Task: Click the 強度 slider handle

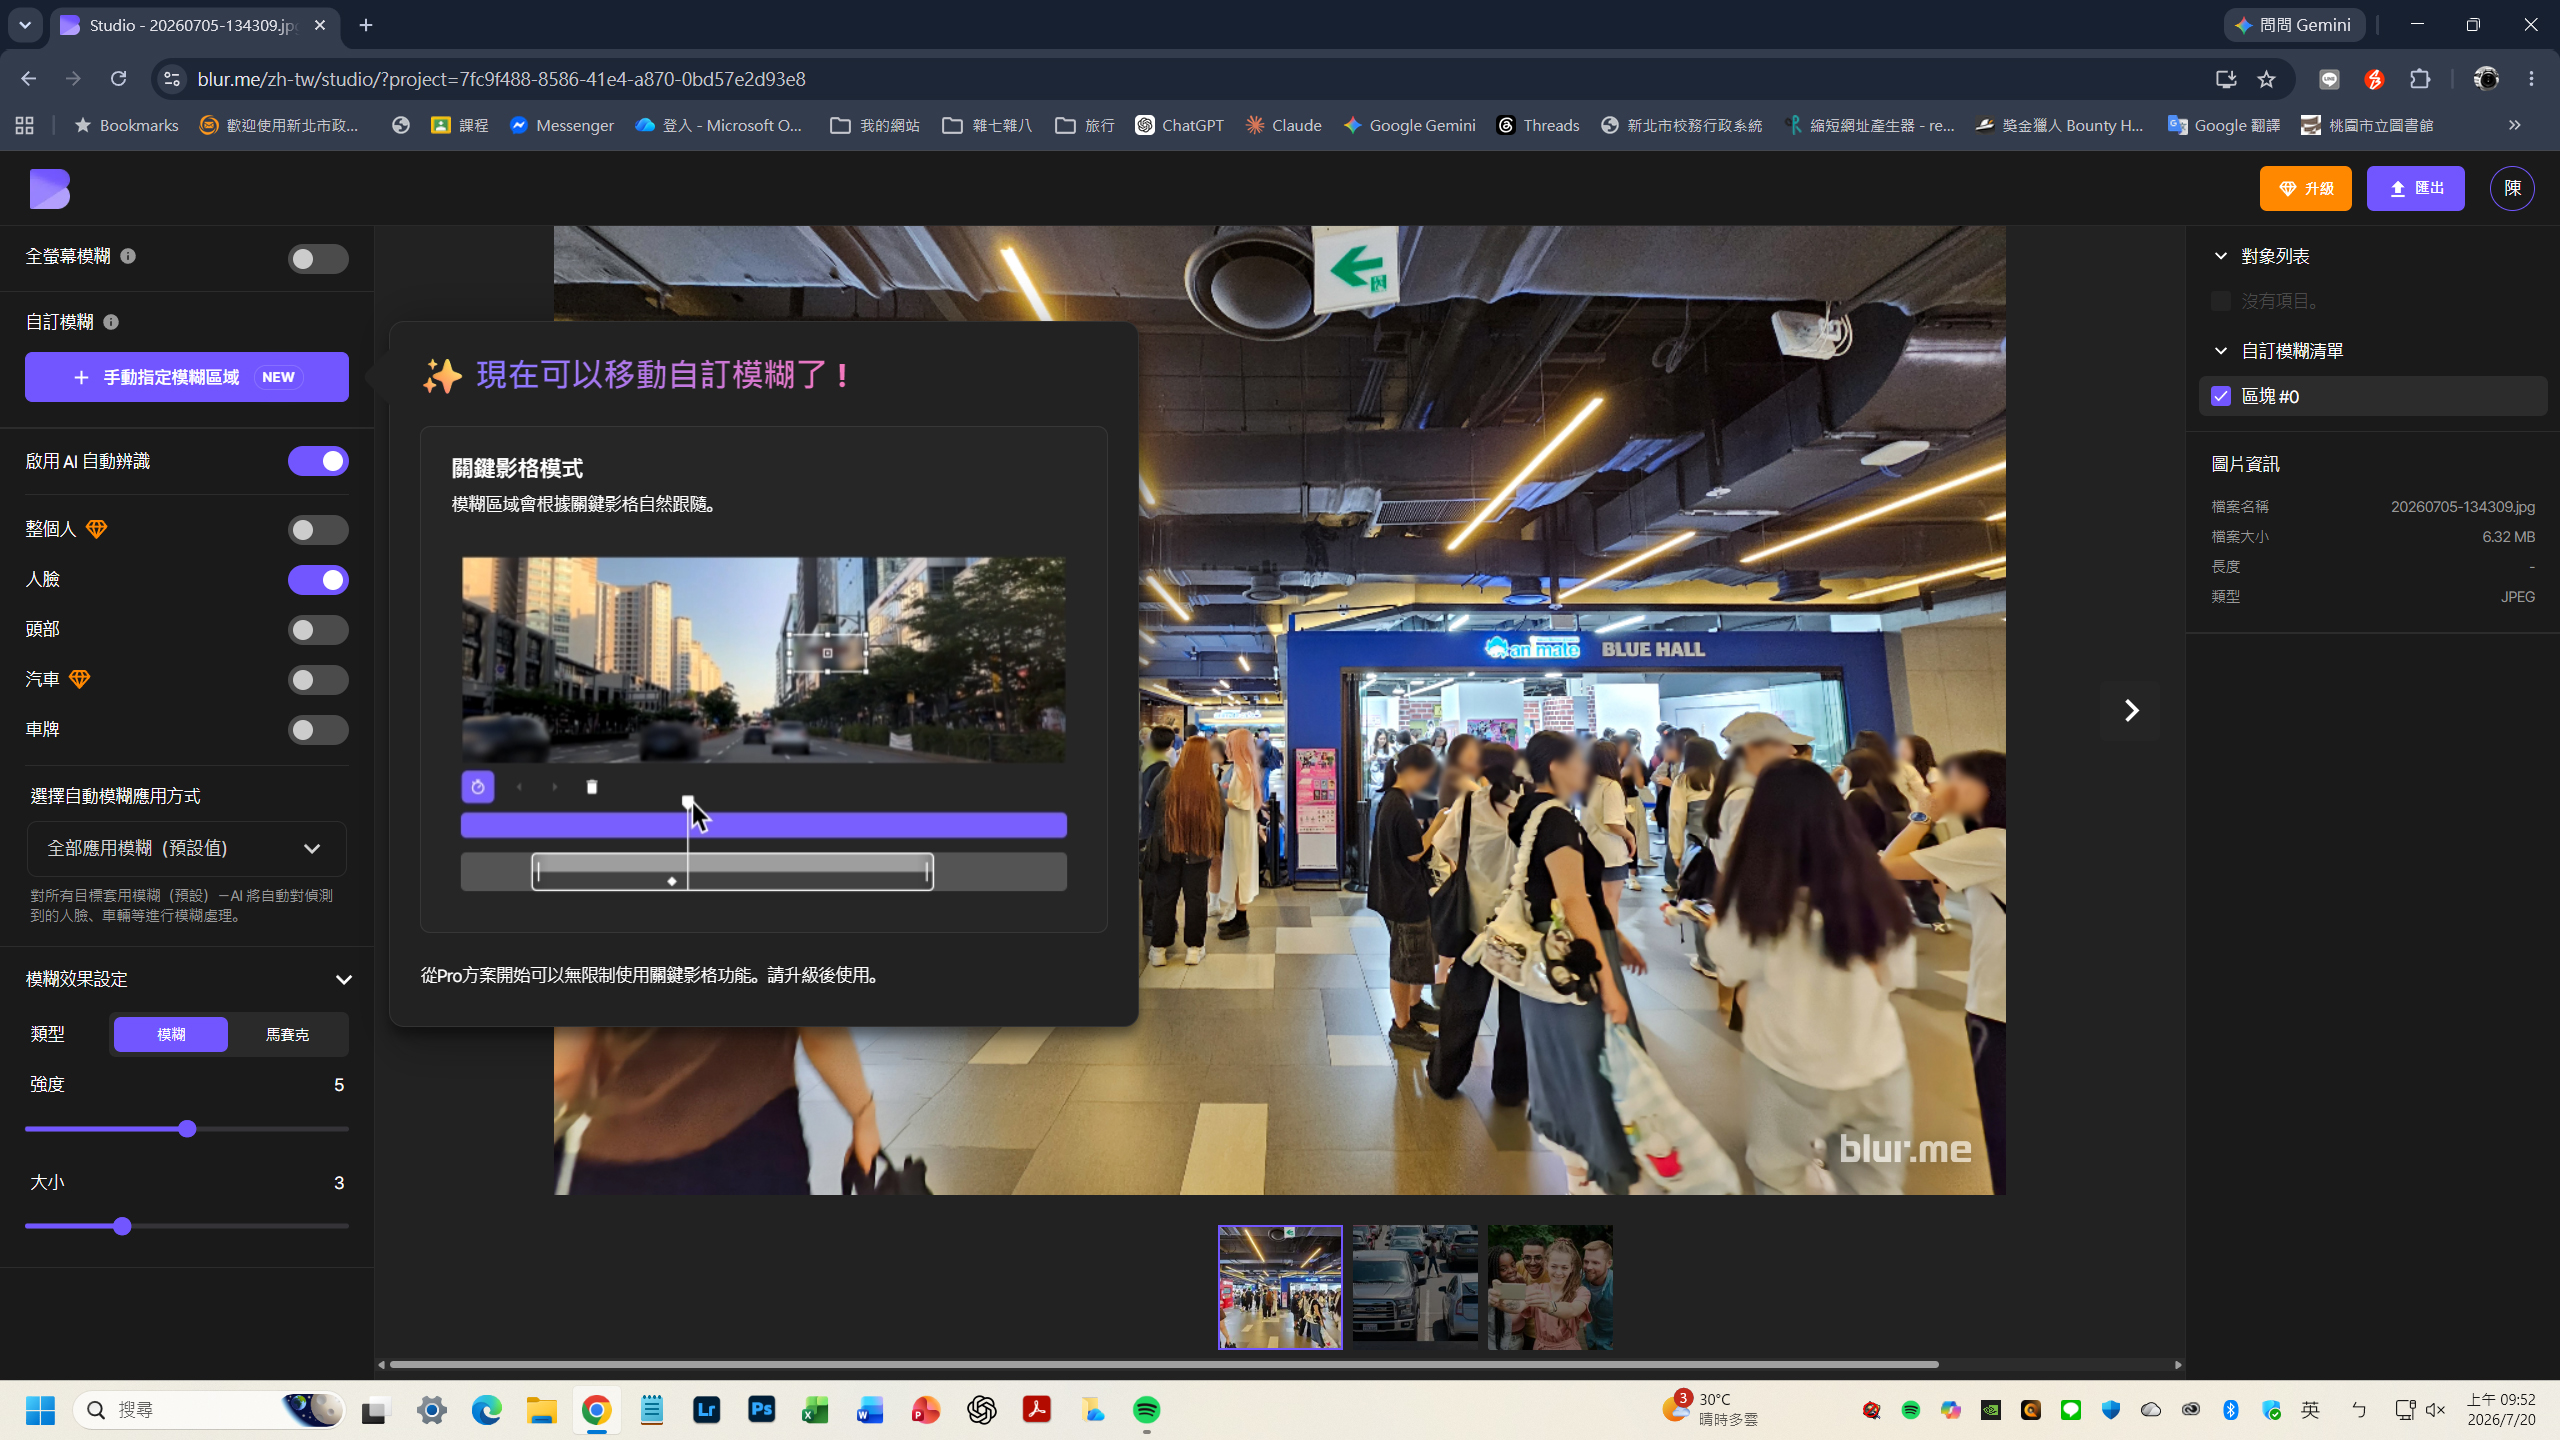Action: (x=187, y=1129)
